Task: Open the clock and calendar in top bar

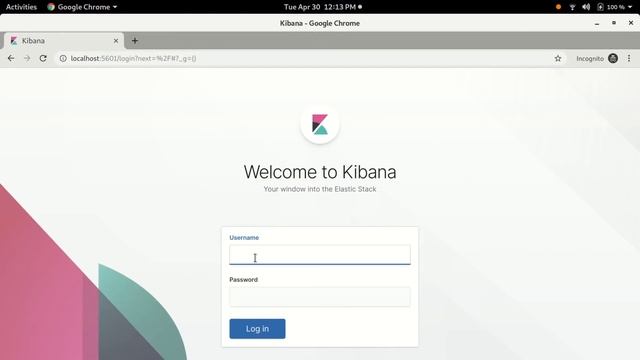Action: [x=322, y=7]
